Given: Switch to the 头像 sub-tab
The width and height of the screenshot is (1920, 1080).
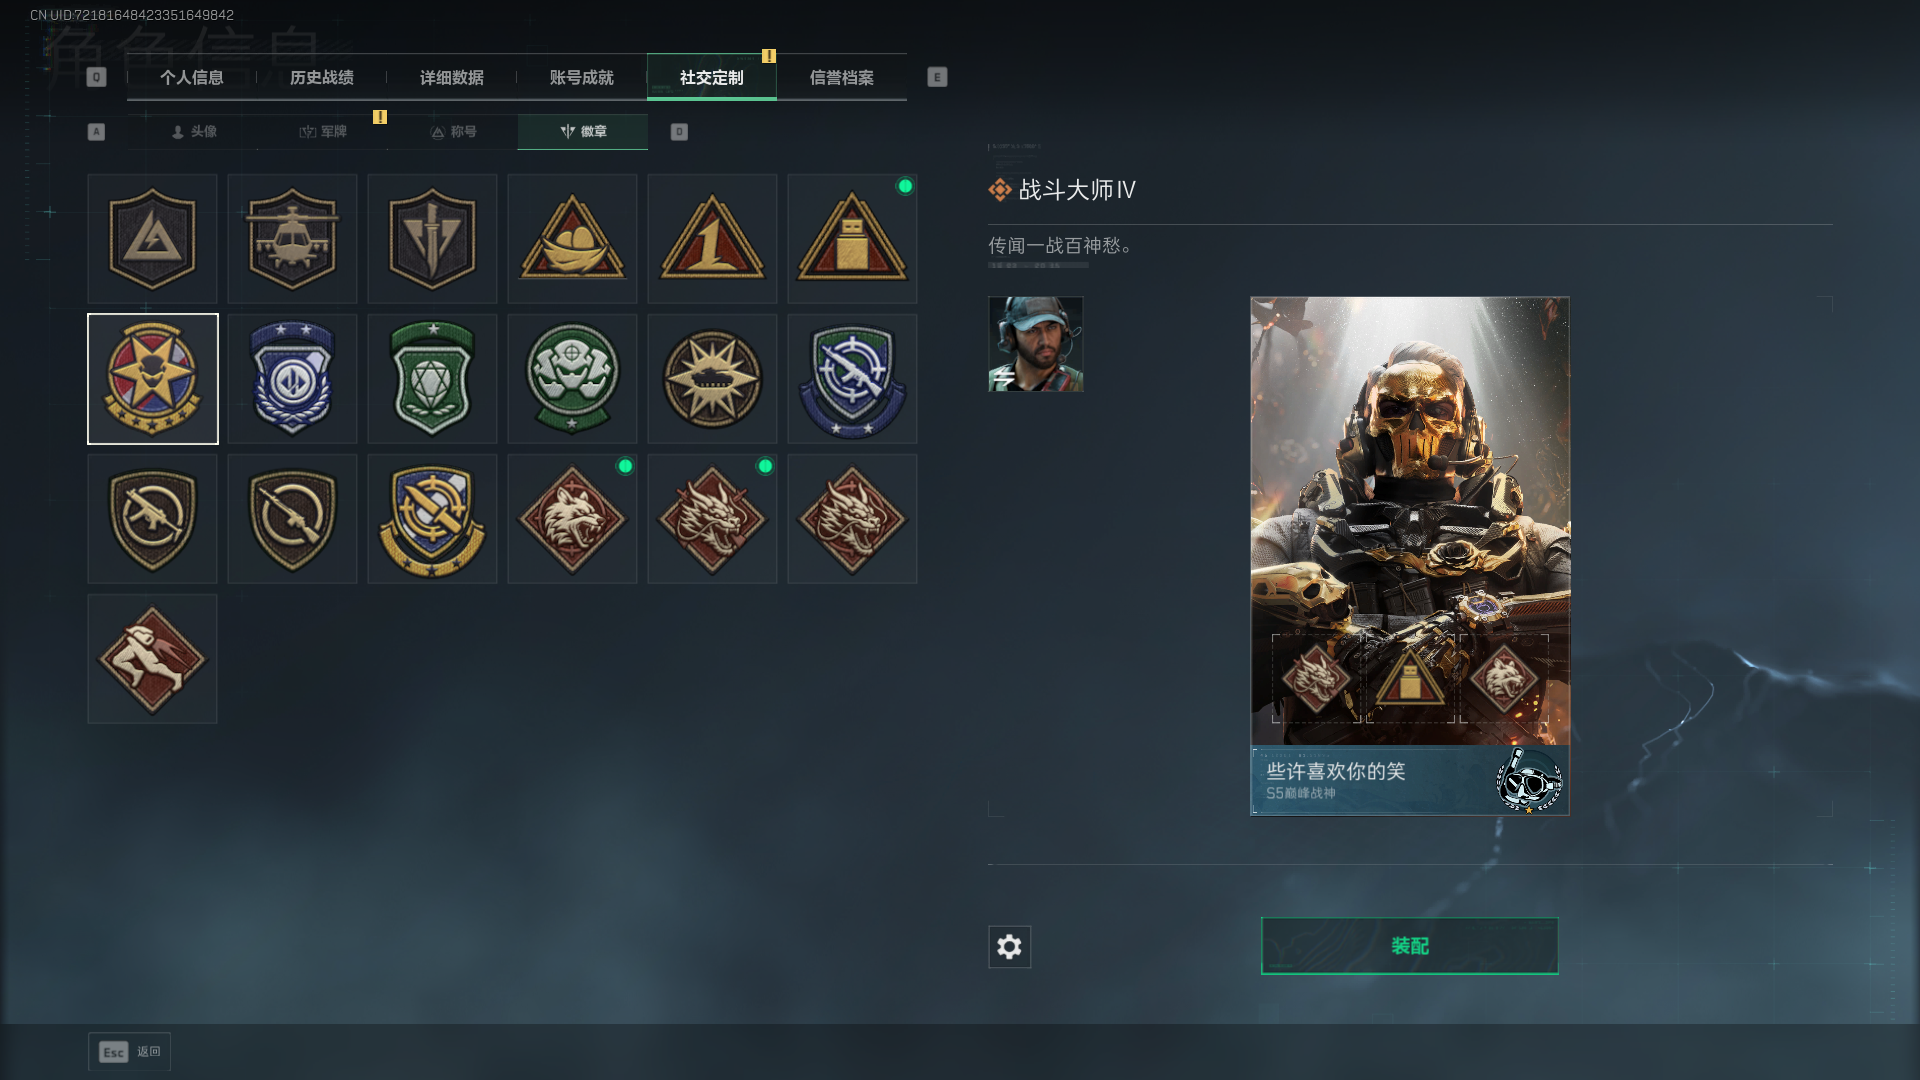Looking at the screenshot, I should pyautogui.click(x=193, y=132).
